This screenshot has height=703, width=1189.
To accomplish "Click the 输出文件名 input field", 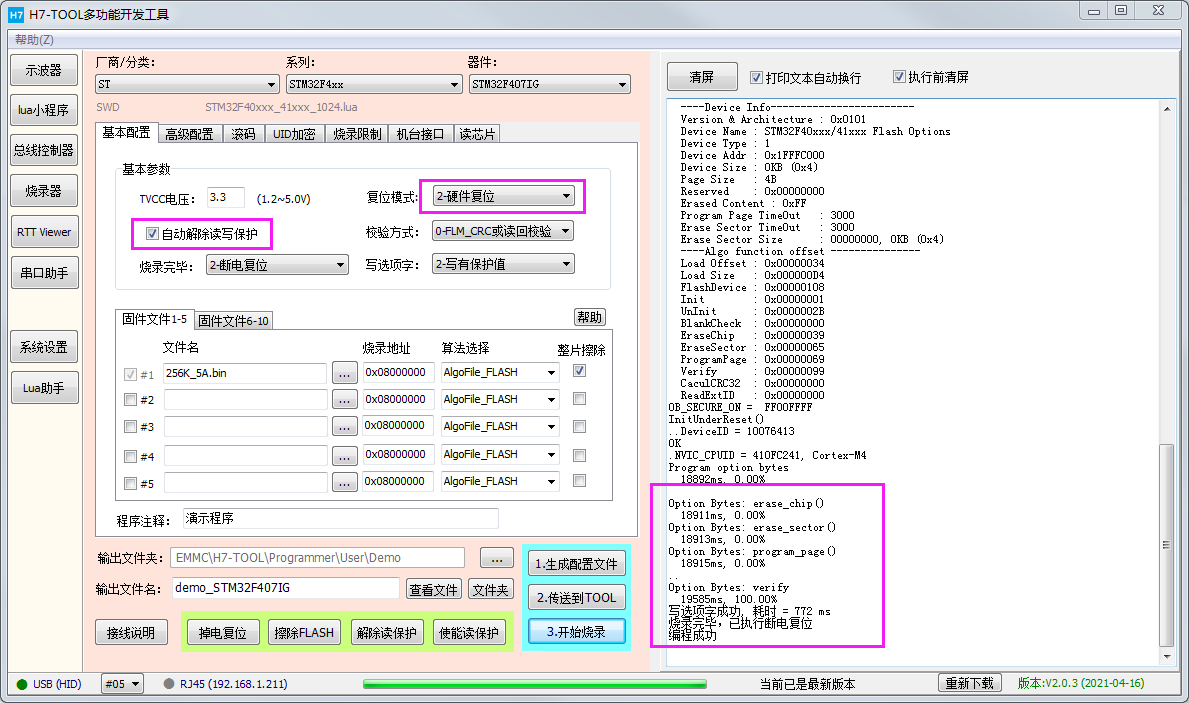I will tap(286, 588).
